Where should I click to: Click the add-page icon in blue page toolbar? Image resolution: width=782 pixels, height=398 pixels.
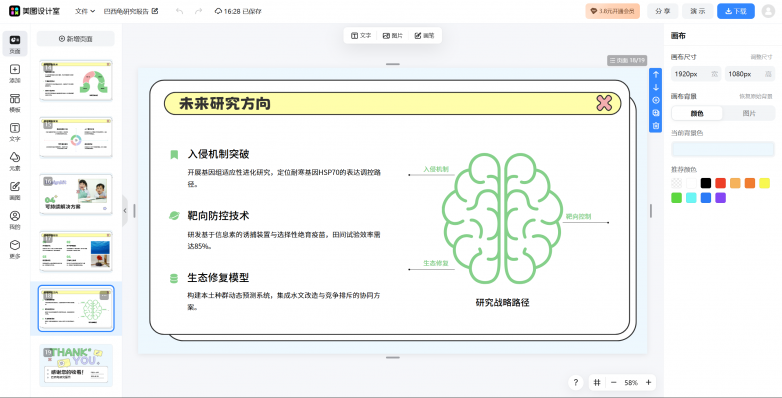(x=656, y=100)
